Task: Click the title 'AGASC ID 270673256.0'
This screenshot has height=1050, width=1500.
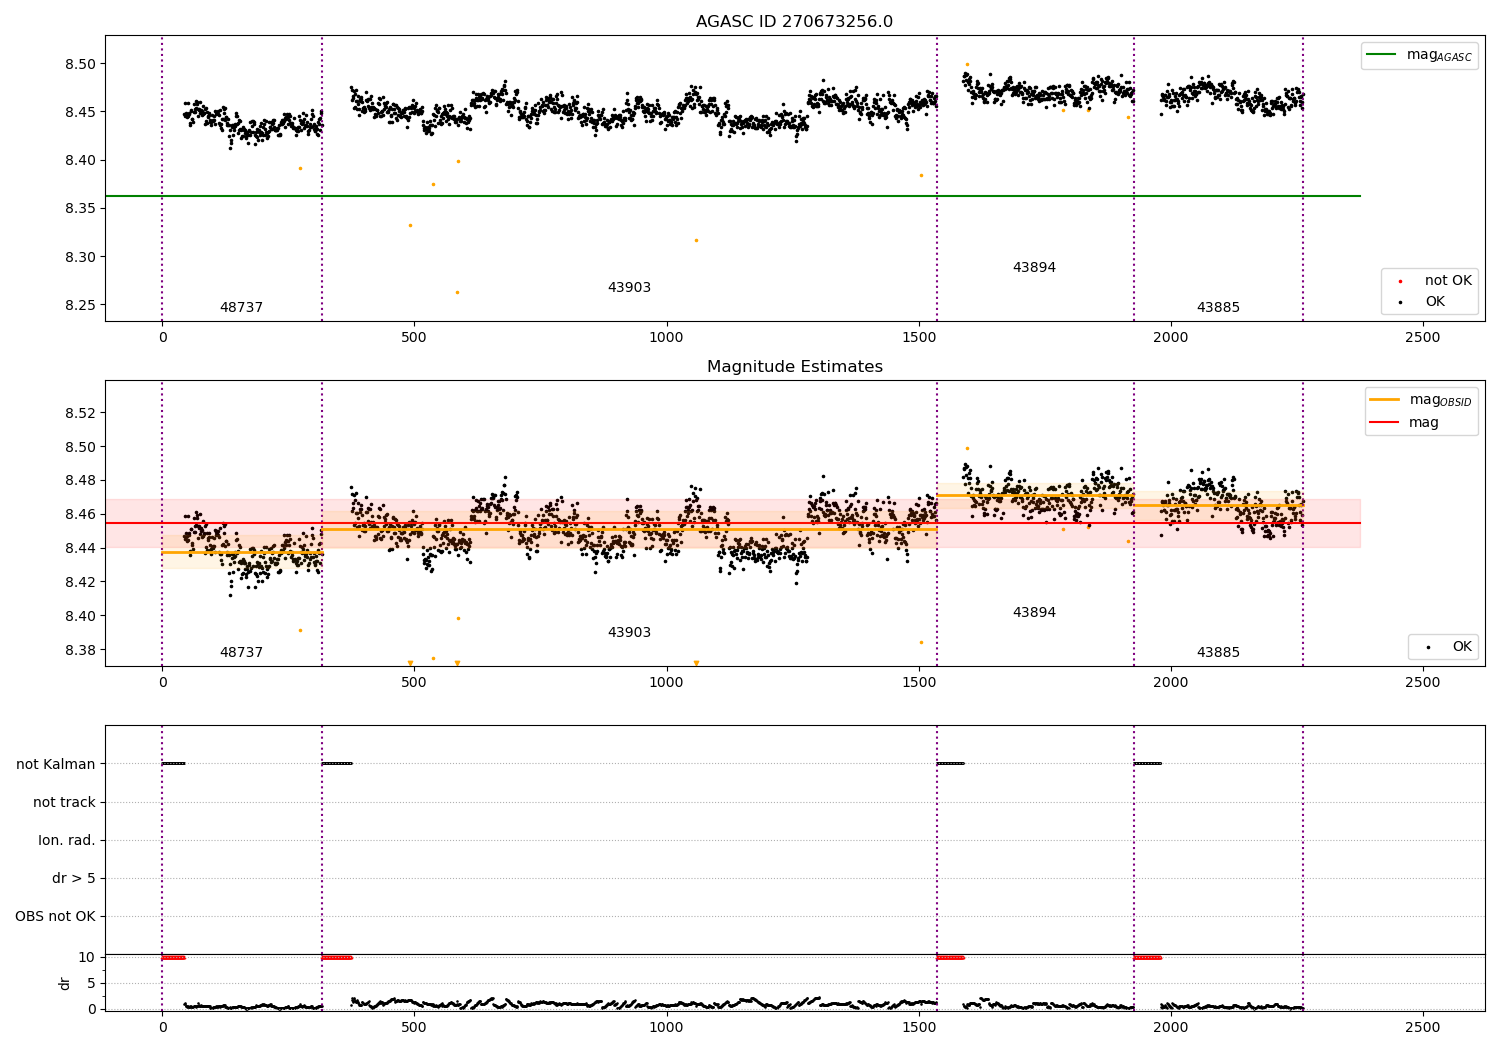Action: [x=794, y=22]
